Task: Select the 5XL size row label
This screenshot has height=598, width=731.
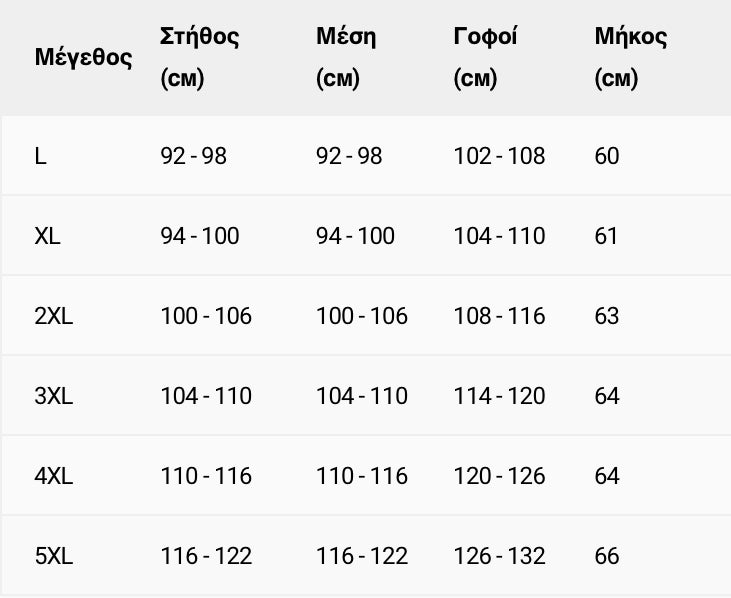Action: point(54,556)
